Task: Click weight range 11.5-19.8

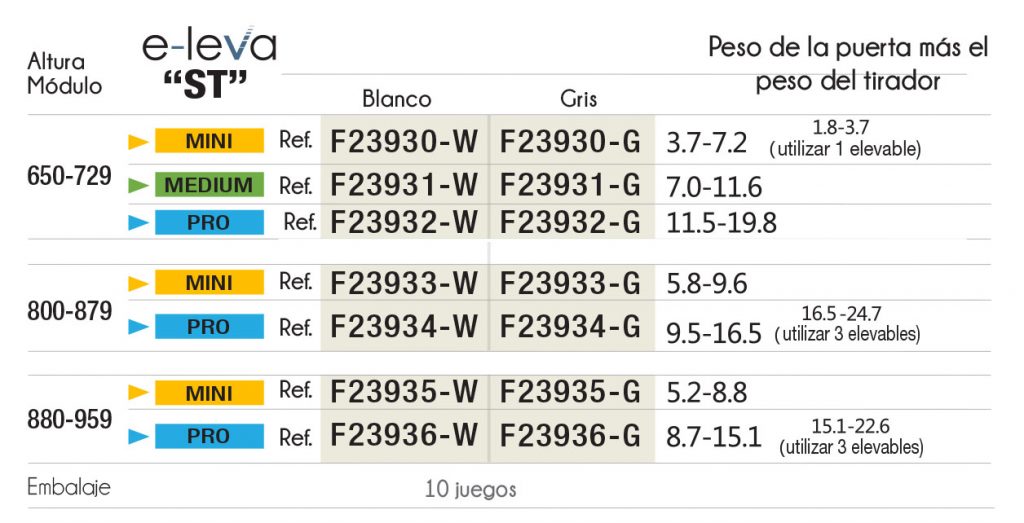Action: point(721,224)
